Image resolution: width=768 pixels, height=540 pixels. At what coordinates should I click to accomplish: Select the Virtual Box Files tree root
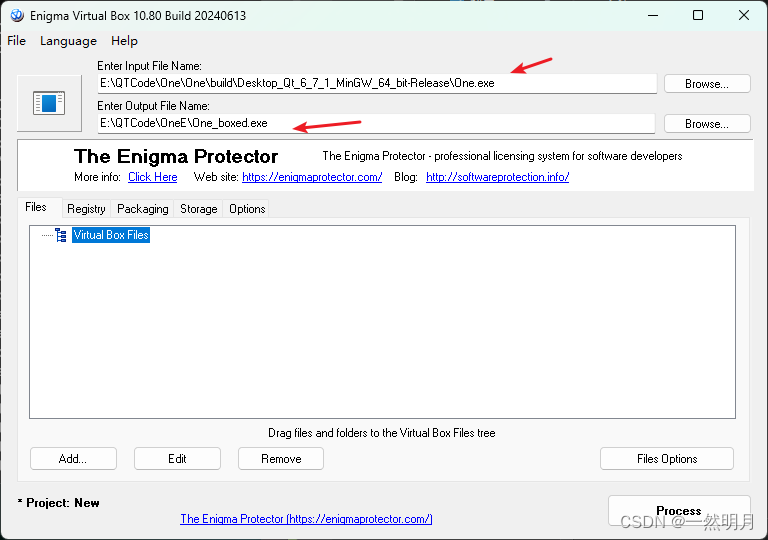tap(111, 235)
